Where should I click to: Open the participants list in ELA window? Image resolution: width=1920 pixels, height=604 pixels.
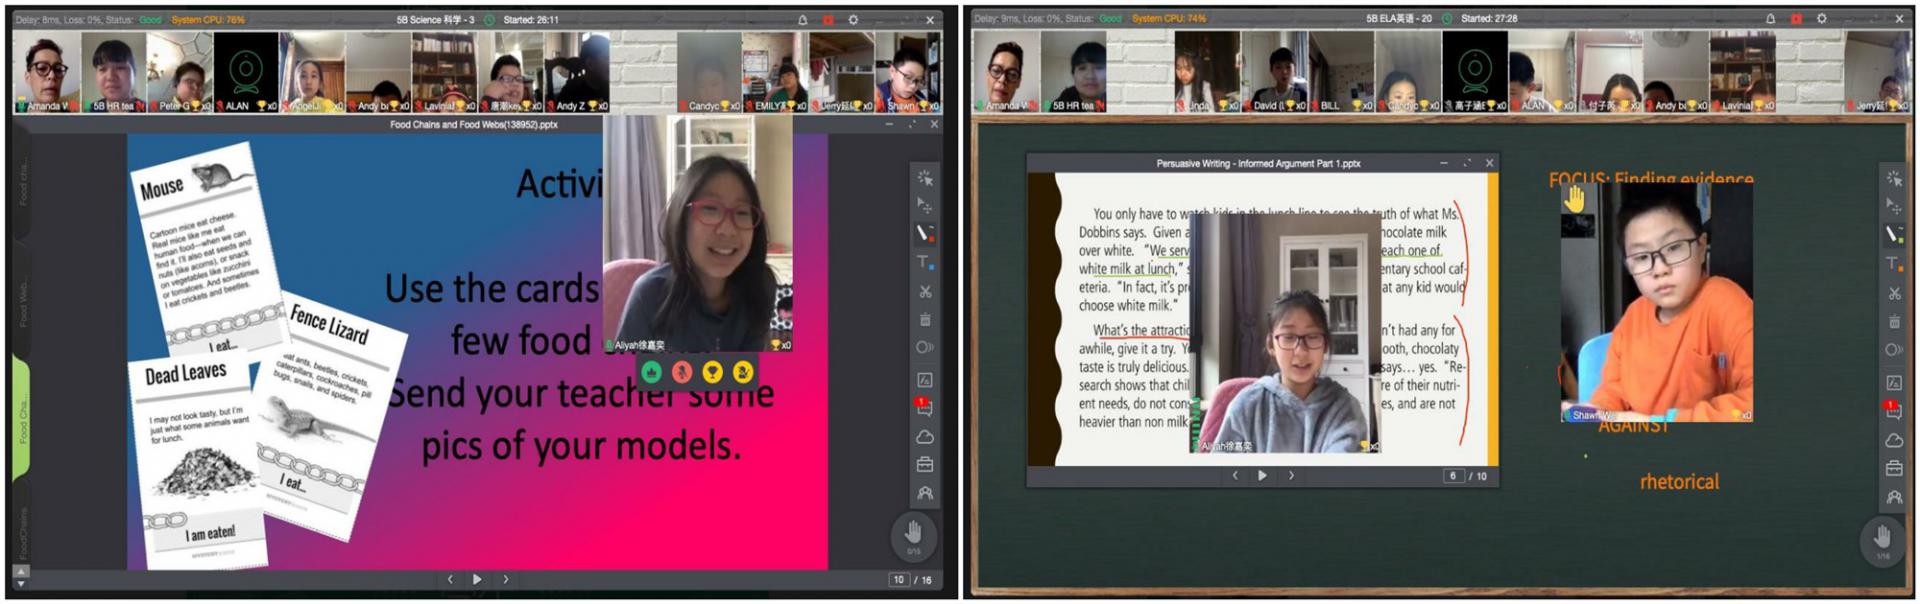(1894, 497)
